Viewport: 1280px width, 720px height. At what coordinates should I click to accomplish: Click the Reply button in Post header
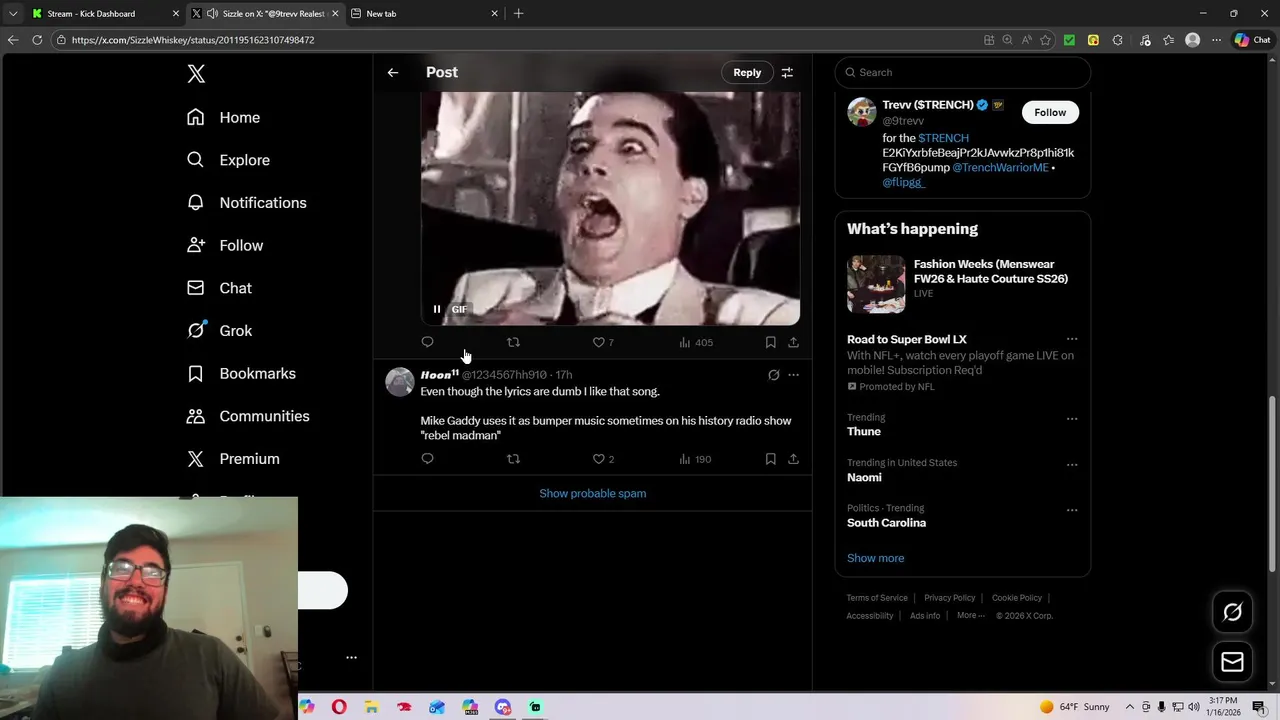pyautogui.click(x=747, y=72)
